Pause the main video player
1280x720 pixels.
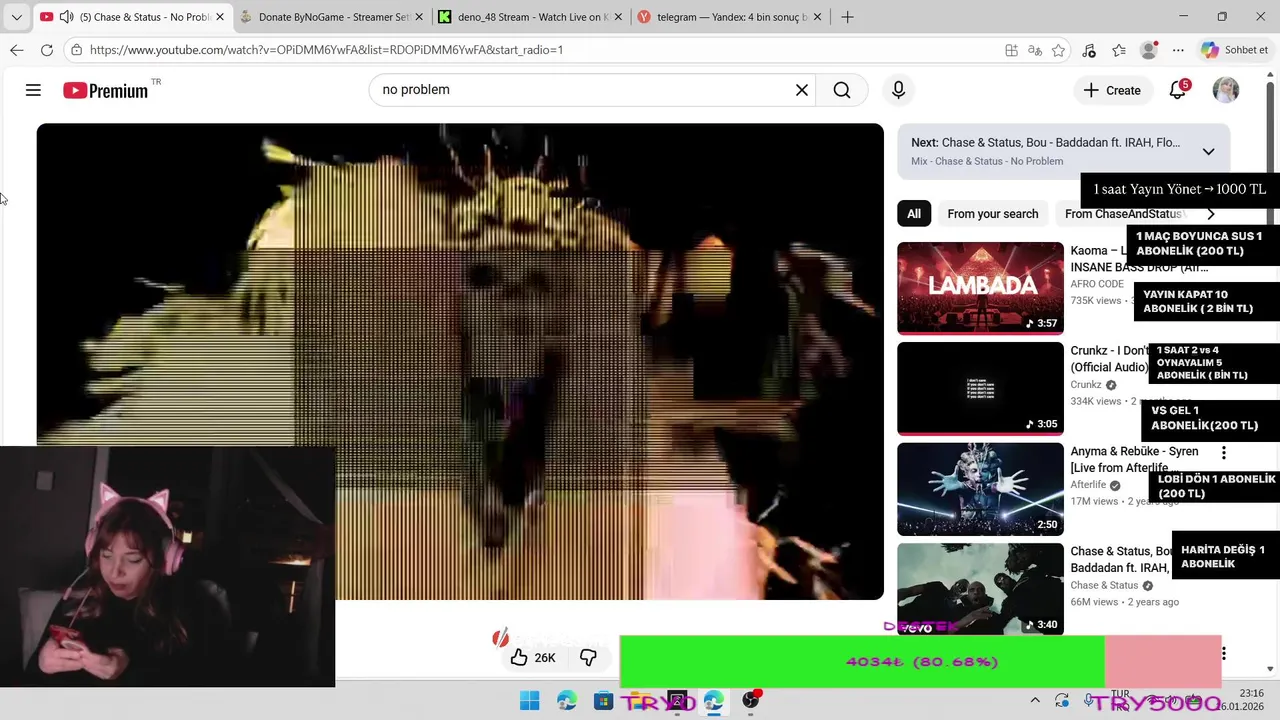click(x=460, y=361)
